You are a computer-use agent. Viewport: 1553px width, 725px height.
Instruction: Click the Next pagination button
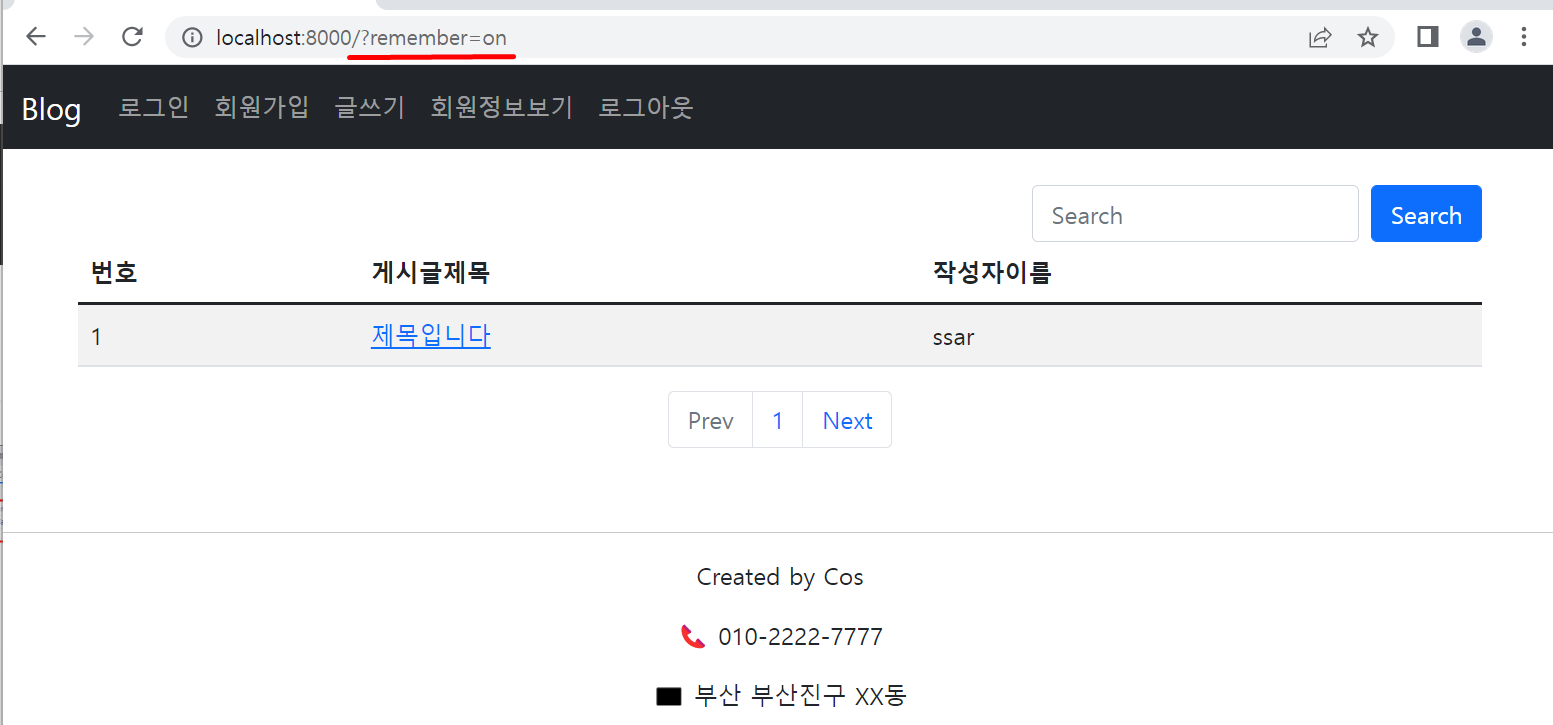pos(847,420)
